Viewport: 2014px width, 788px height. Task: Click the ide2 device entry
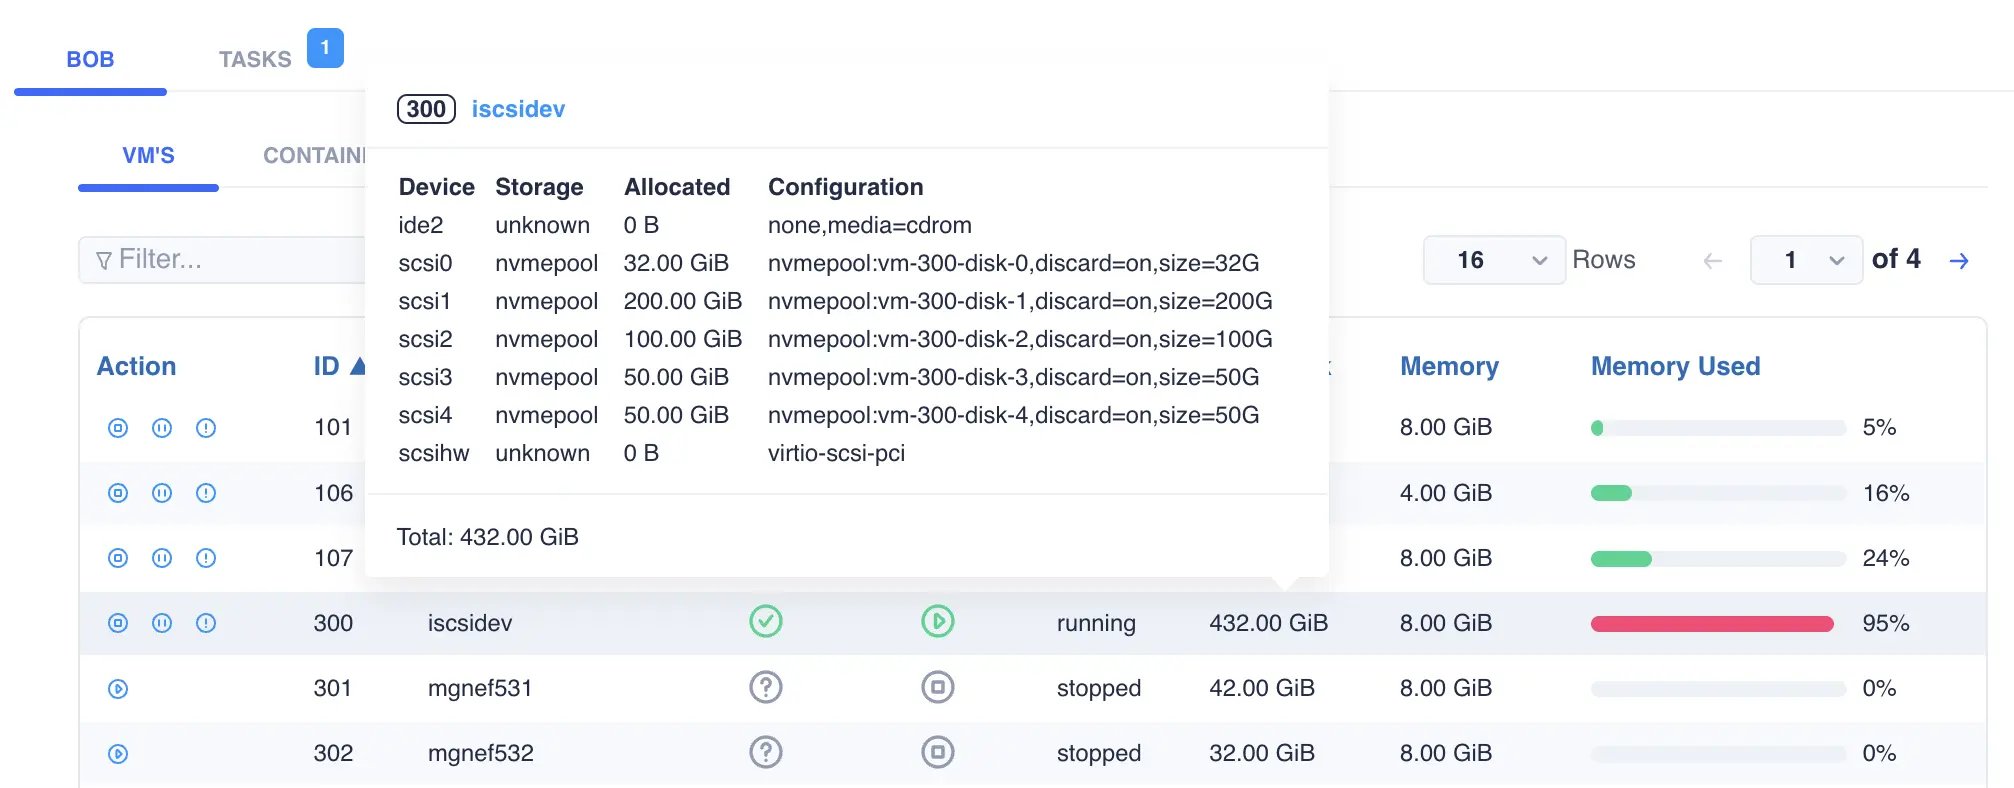pyautogui.click(x=421, y=225)
